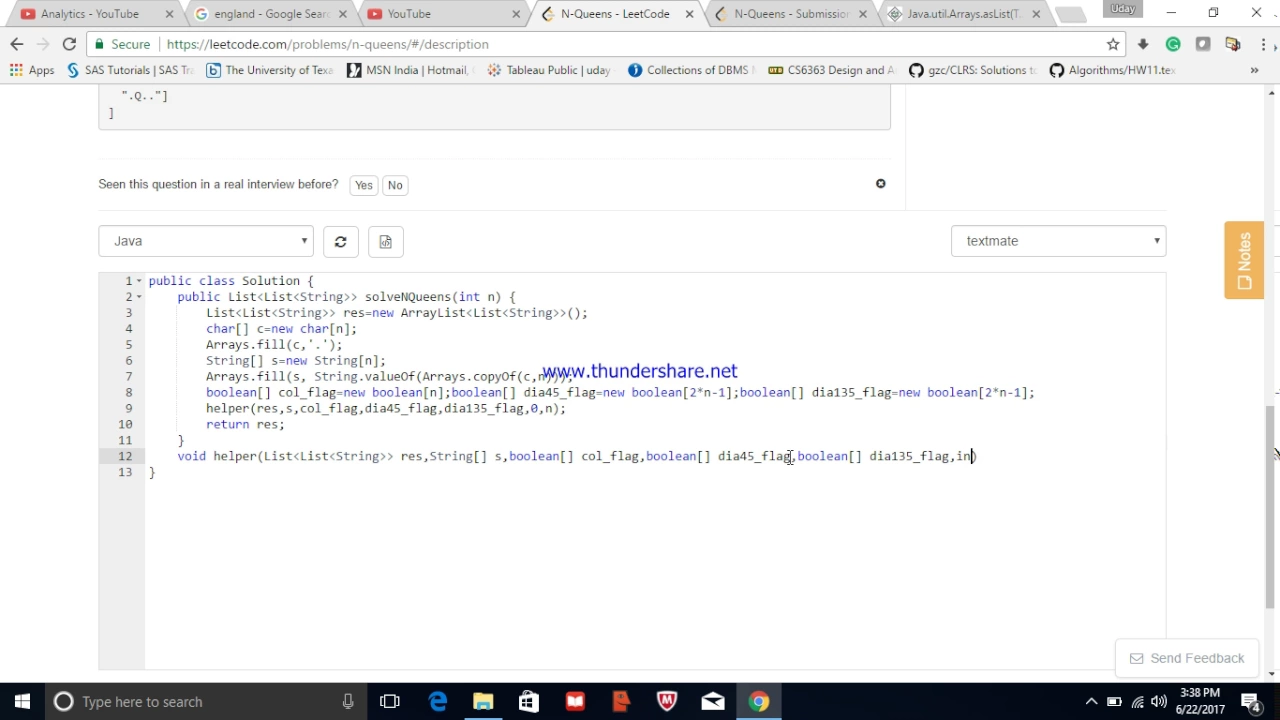Click Cortana microphone in taskbar search

(x=348, y=702)
